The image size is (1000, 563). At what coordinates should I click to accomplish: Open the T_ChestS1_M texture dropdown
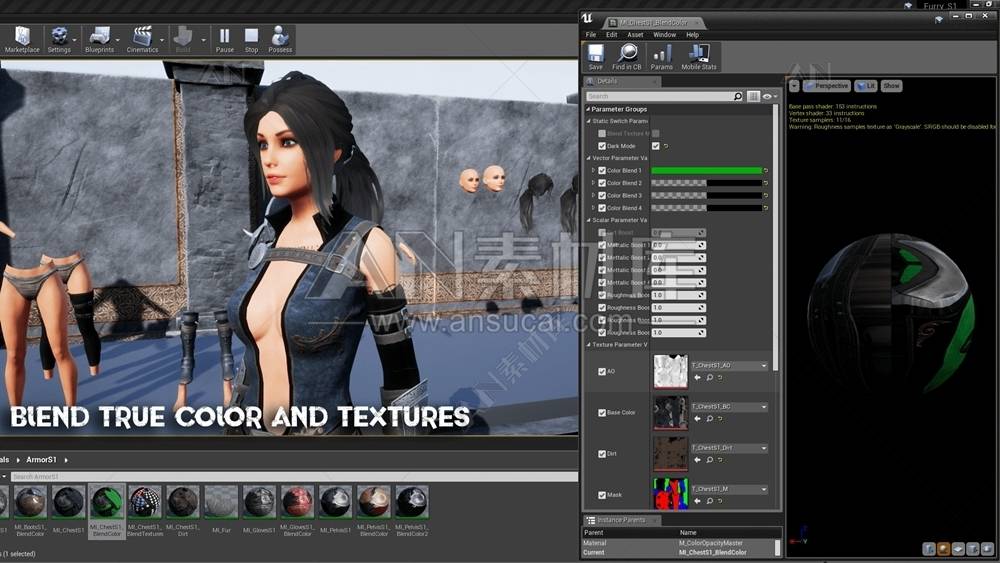pos(729,489)
